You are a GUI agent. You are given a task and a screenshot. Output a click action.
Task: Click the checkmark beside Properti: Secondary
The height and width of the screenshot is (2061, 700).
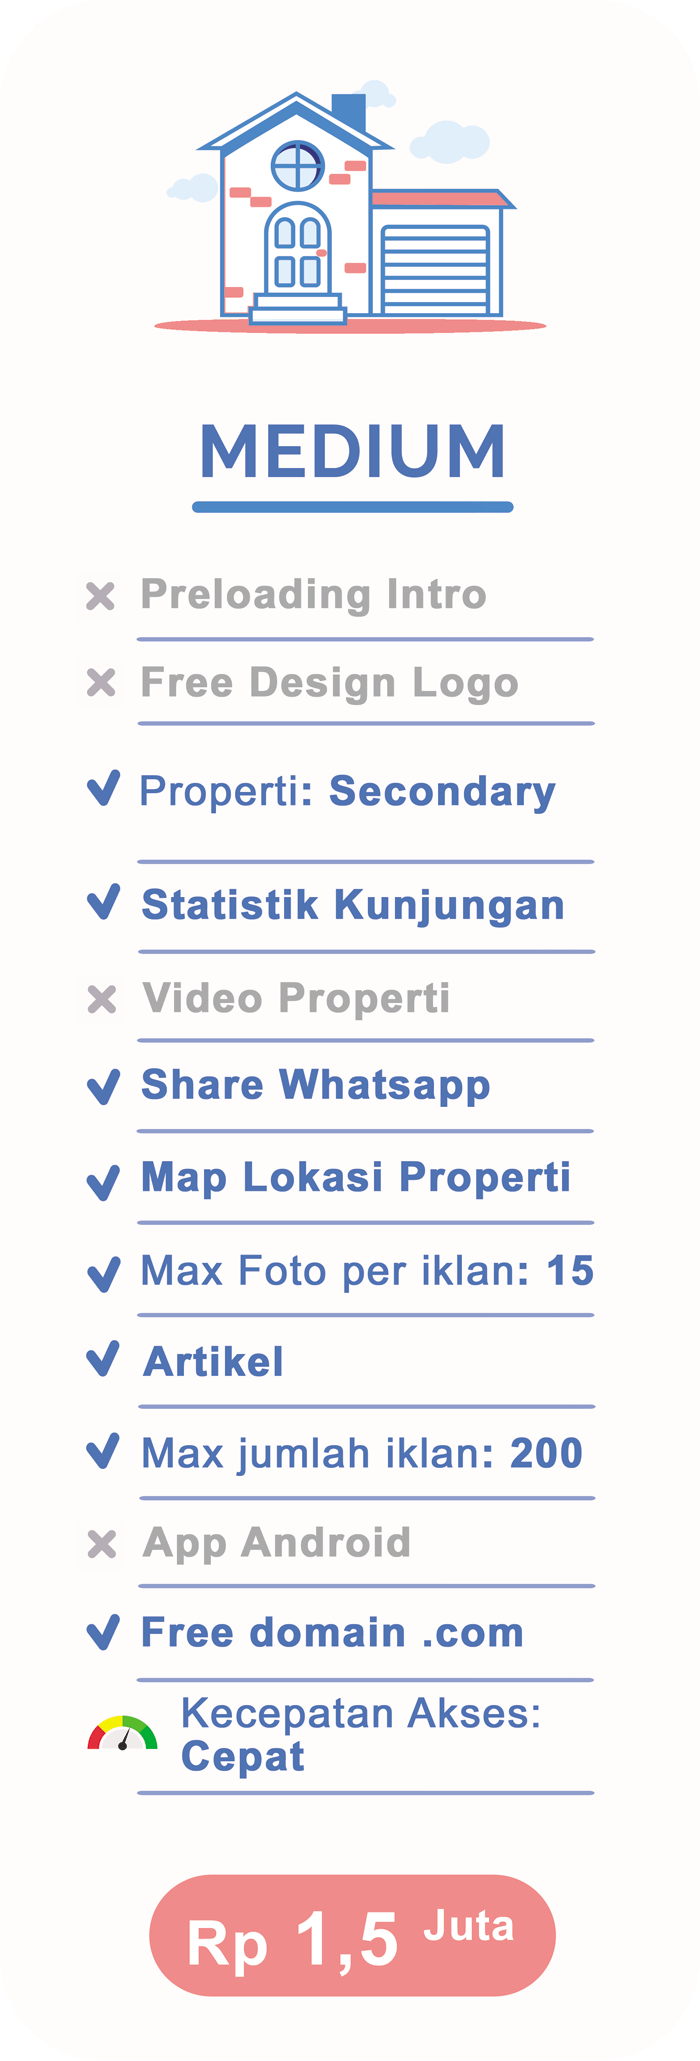104,788
